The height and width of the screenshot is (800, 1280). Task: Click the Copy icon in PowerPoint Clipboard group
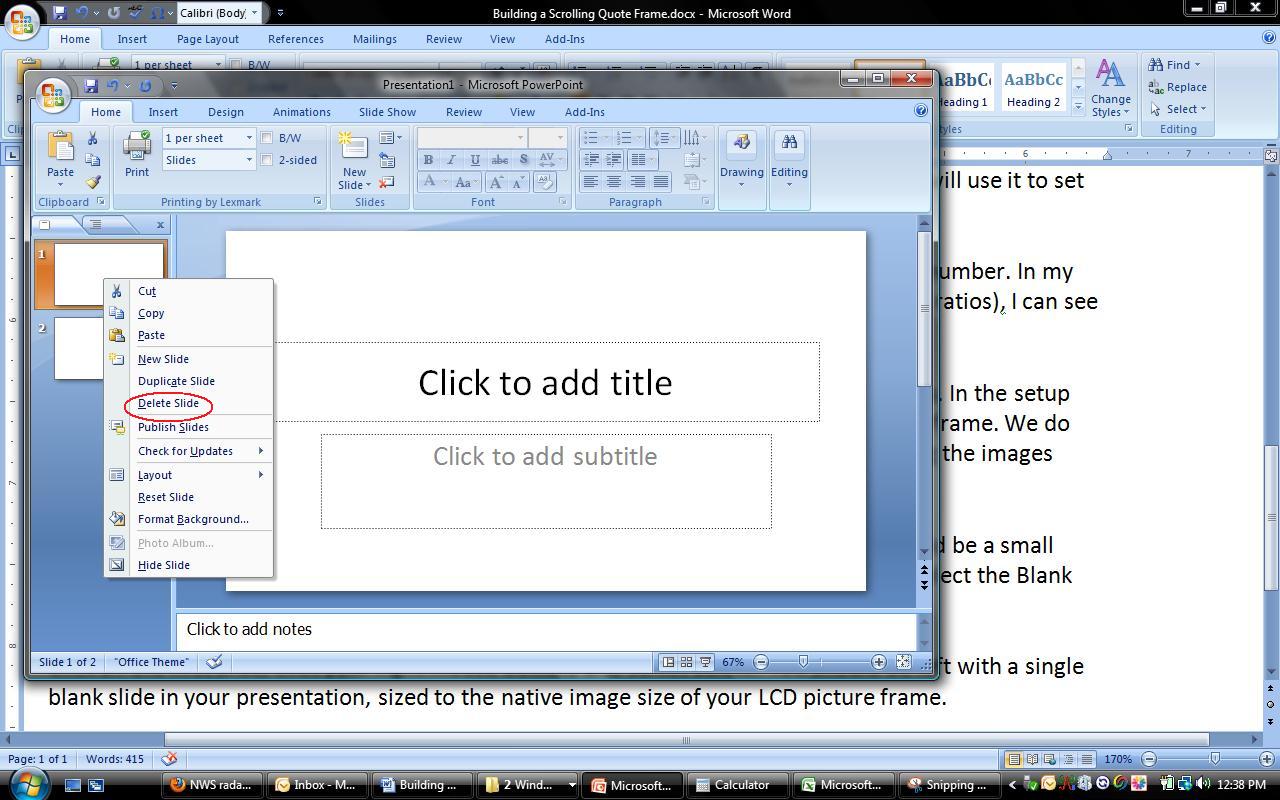tap(92, 160)
